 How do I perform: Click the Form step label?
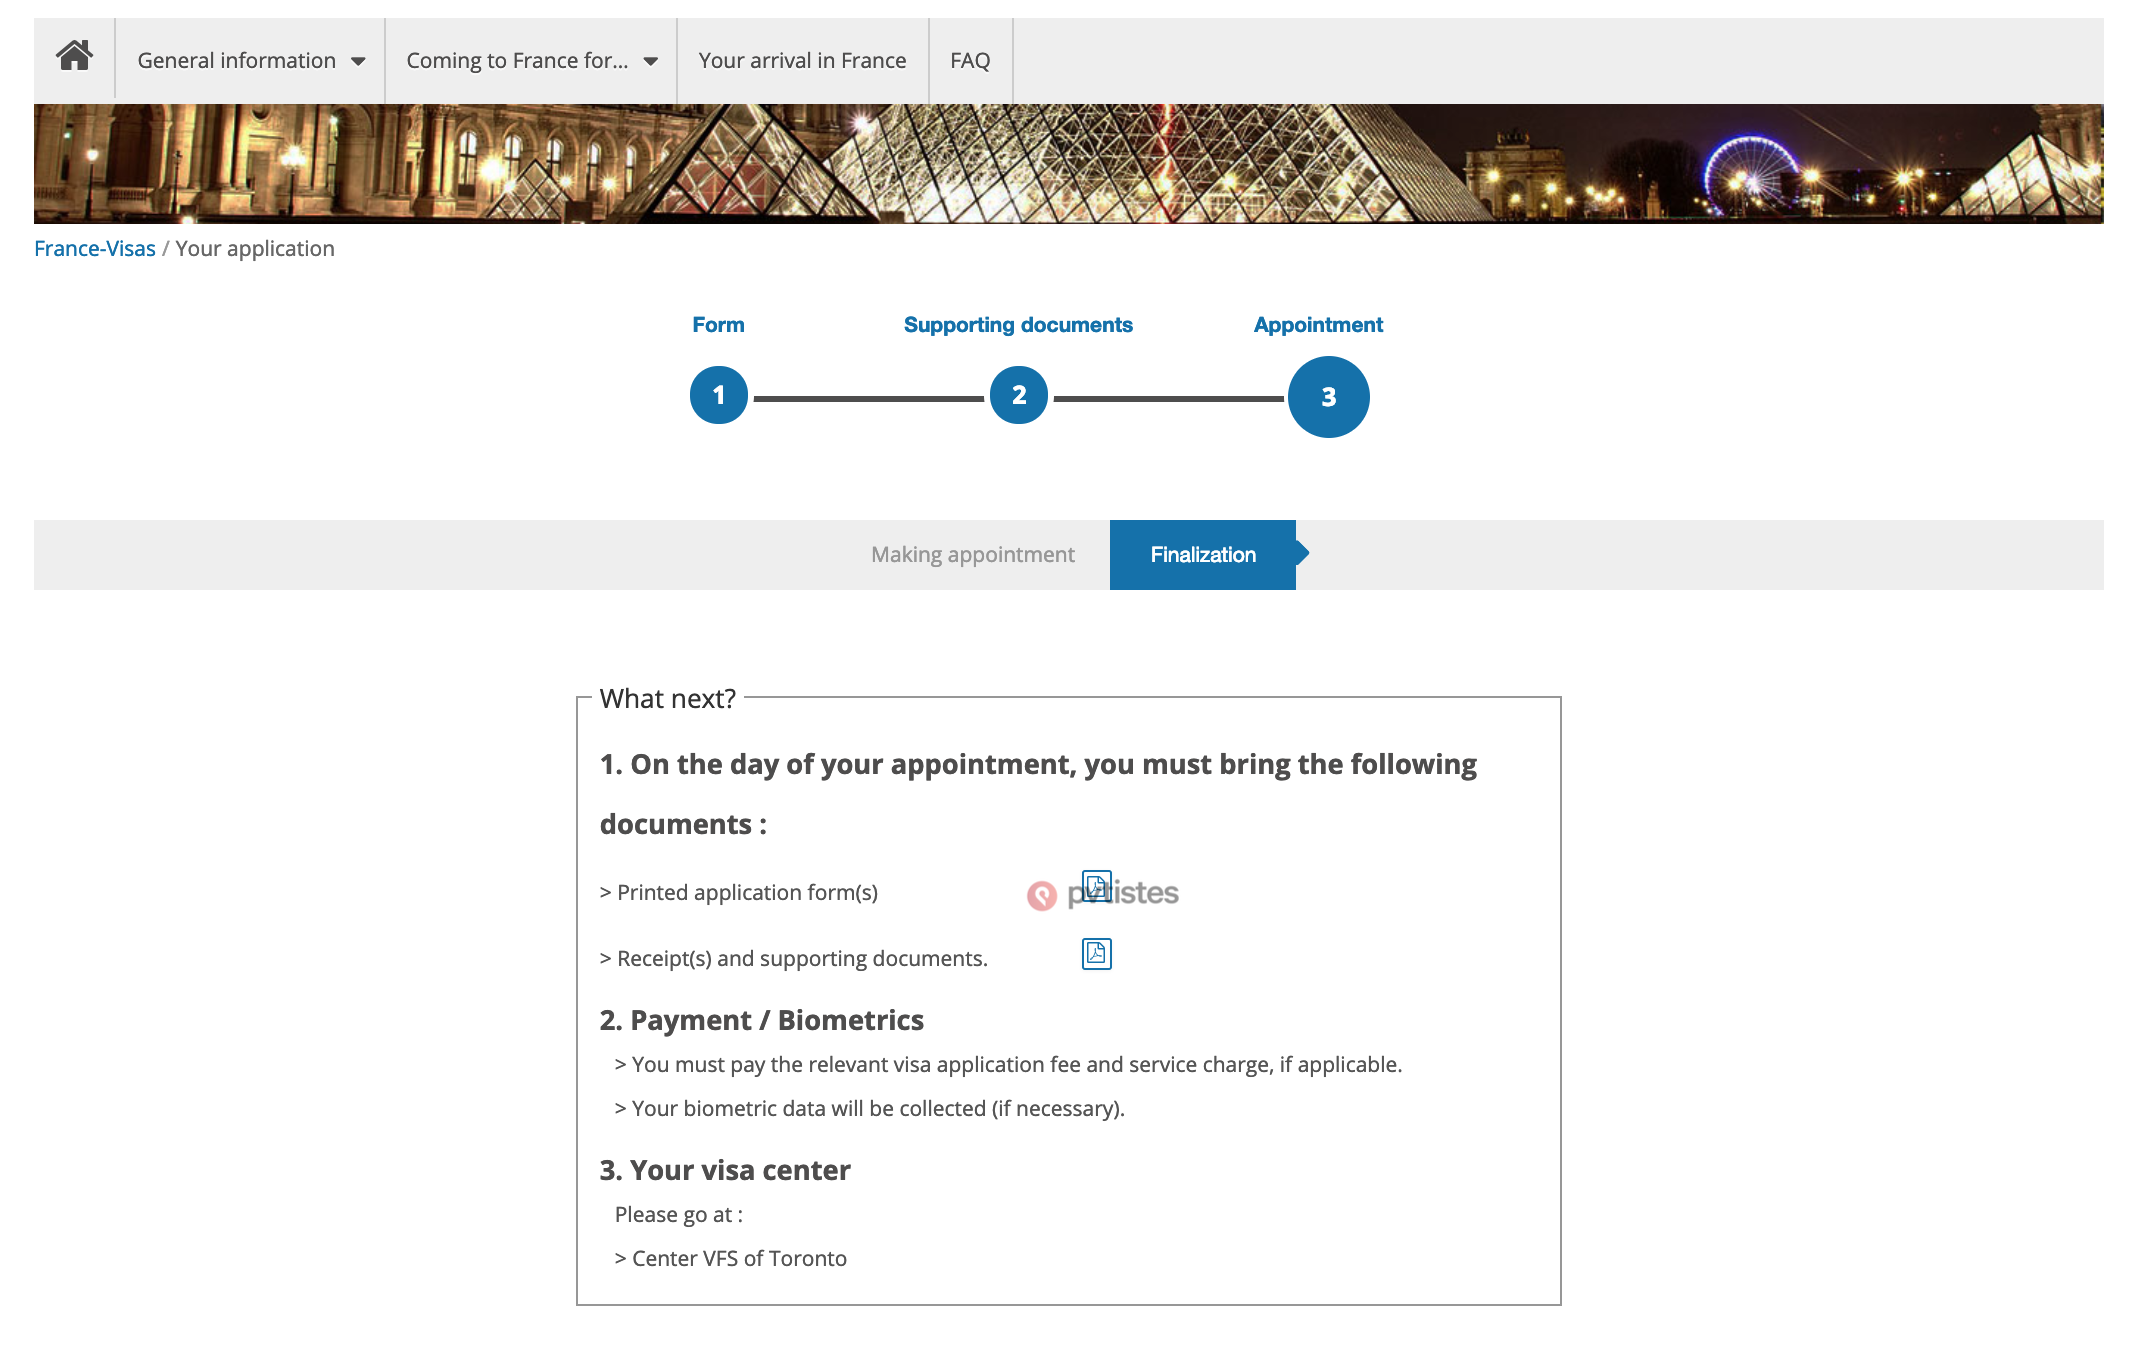(718, 325)
